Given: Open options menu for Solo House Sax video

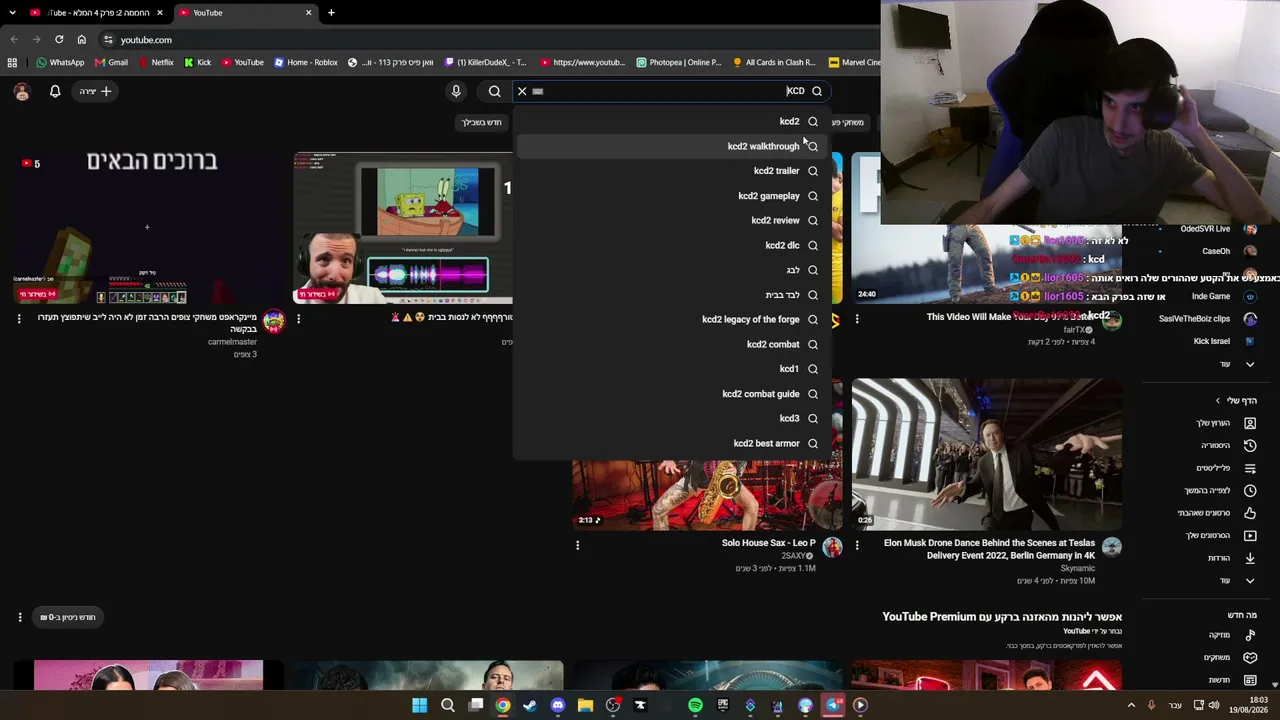Looking at the screenshot, I should coord(577,545).
